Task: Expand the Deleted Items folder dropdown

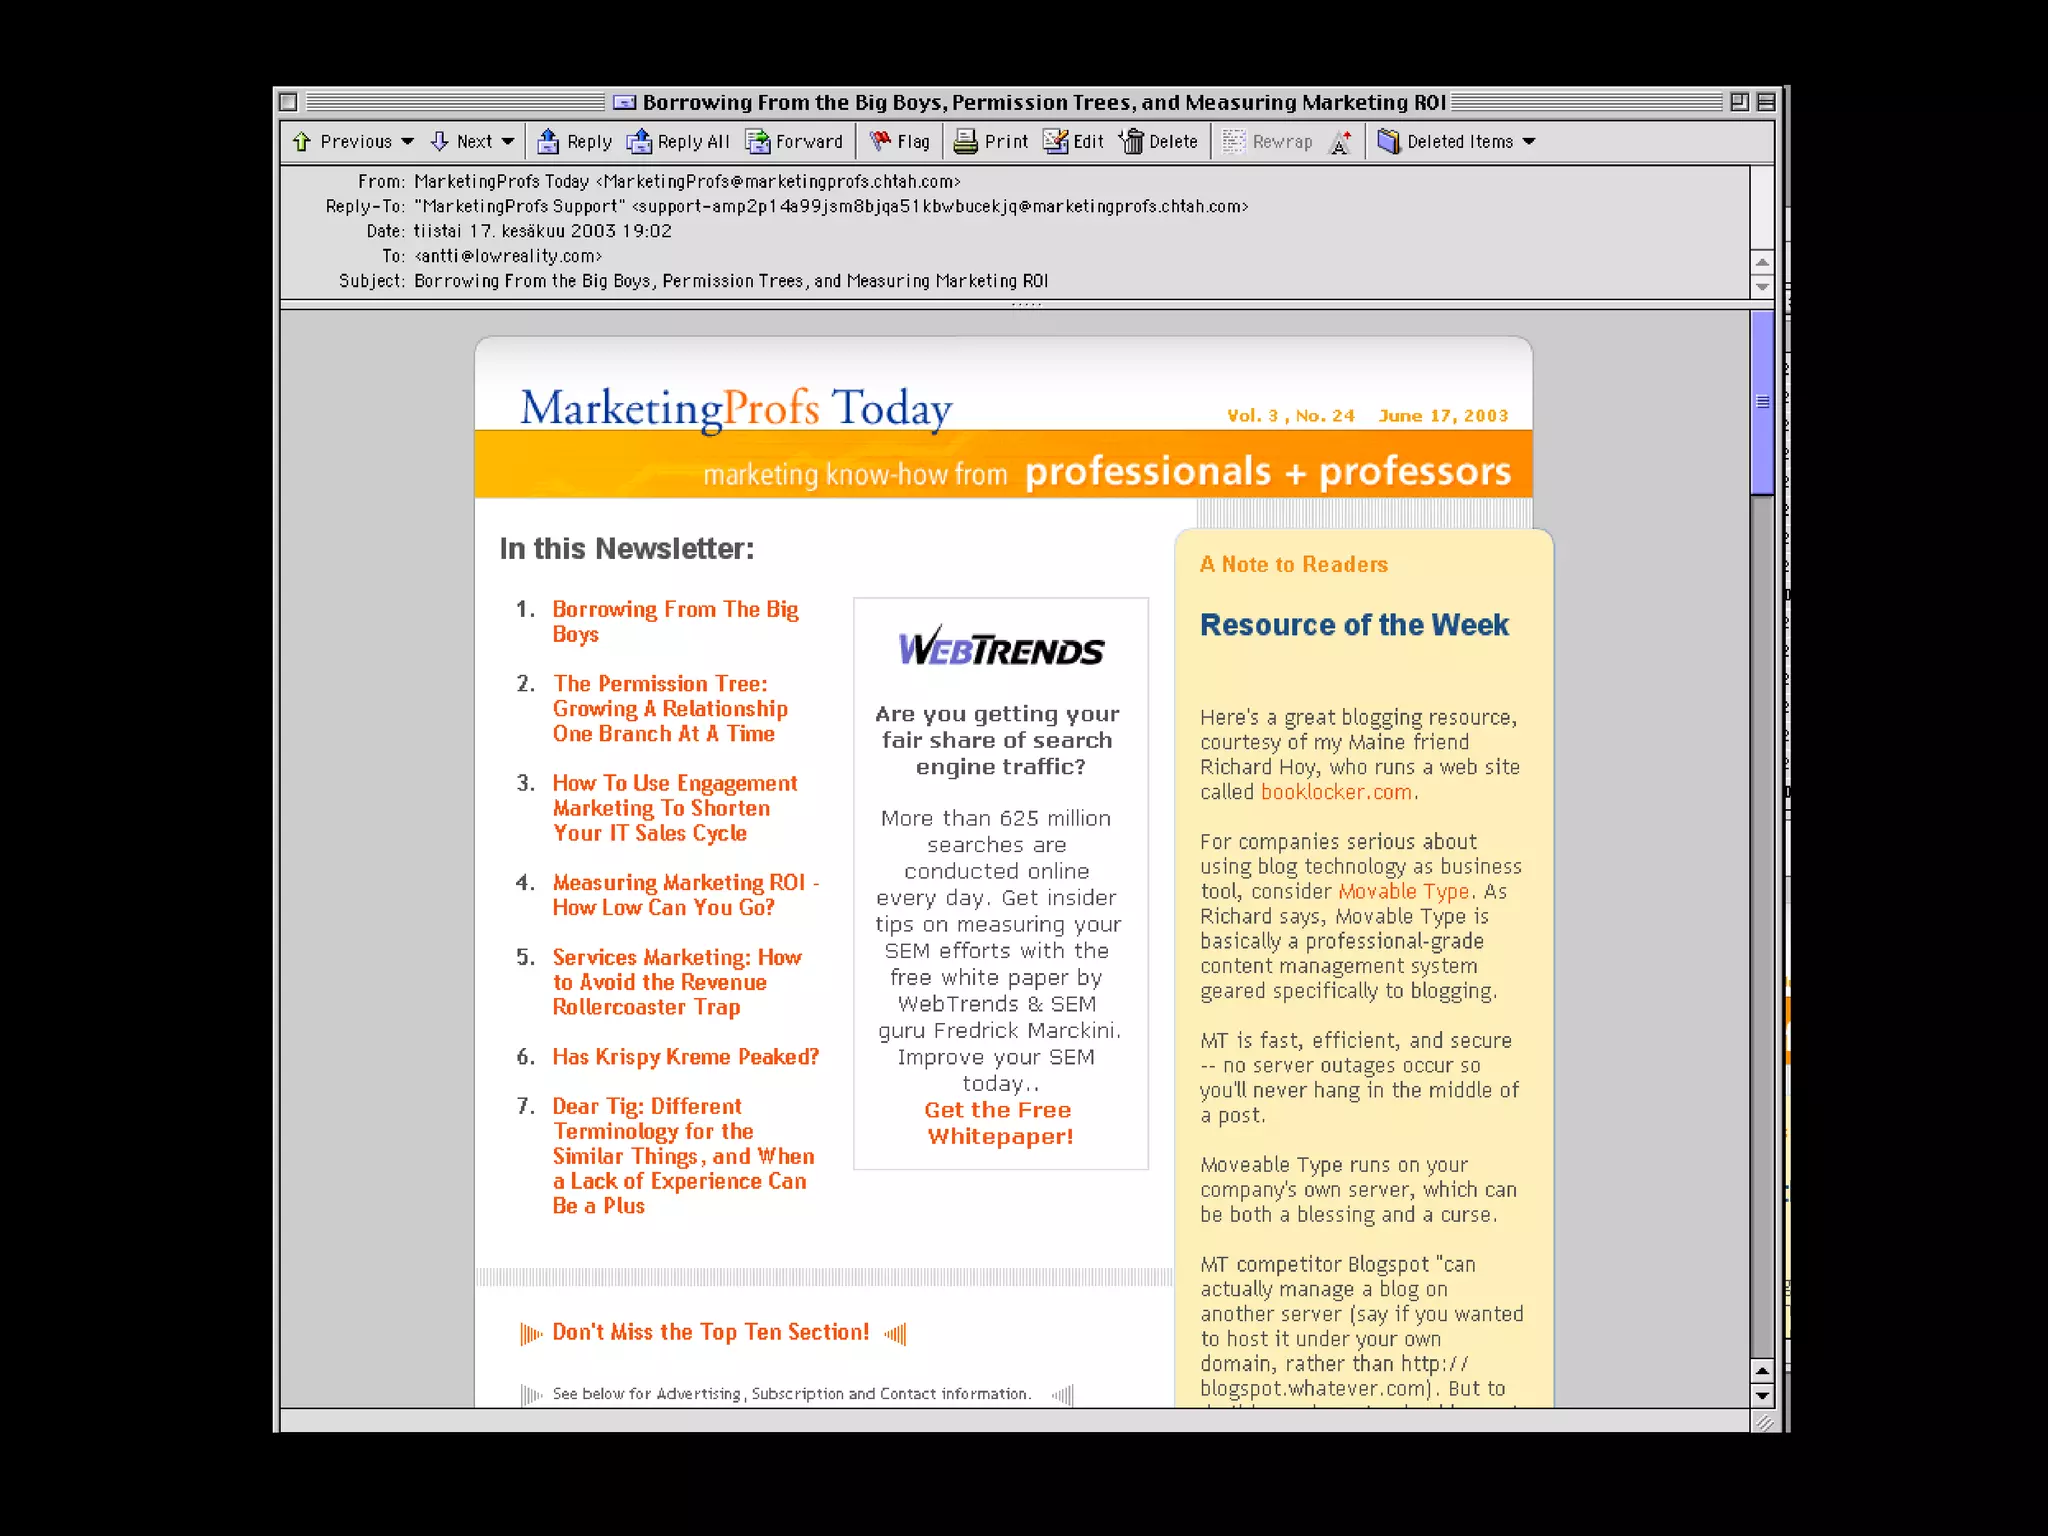Action: (x=1529, y=142)
